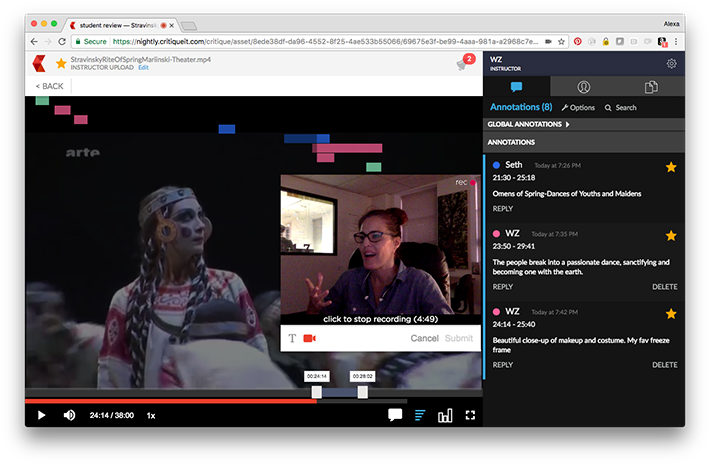The width and height of the screenshot is (709, 464).
Task: Open the Alexa Chrome profile button
Action: (x=671, y=24)
